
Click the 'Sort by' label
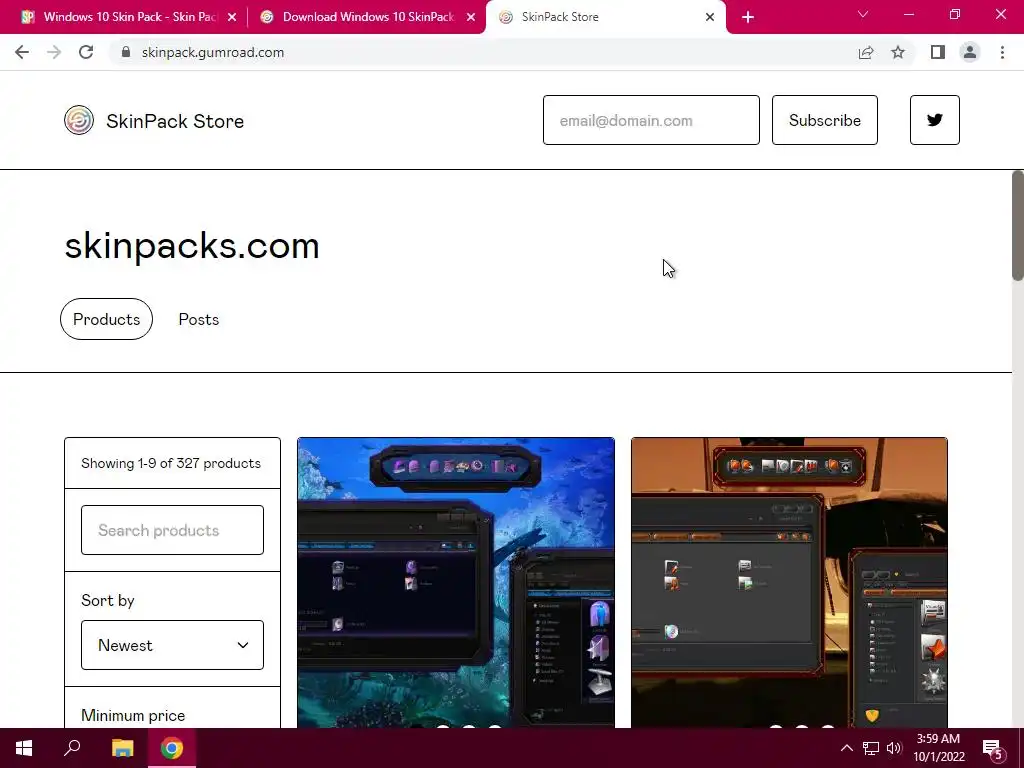108,601
